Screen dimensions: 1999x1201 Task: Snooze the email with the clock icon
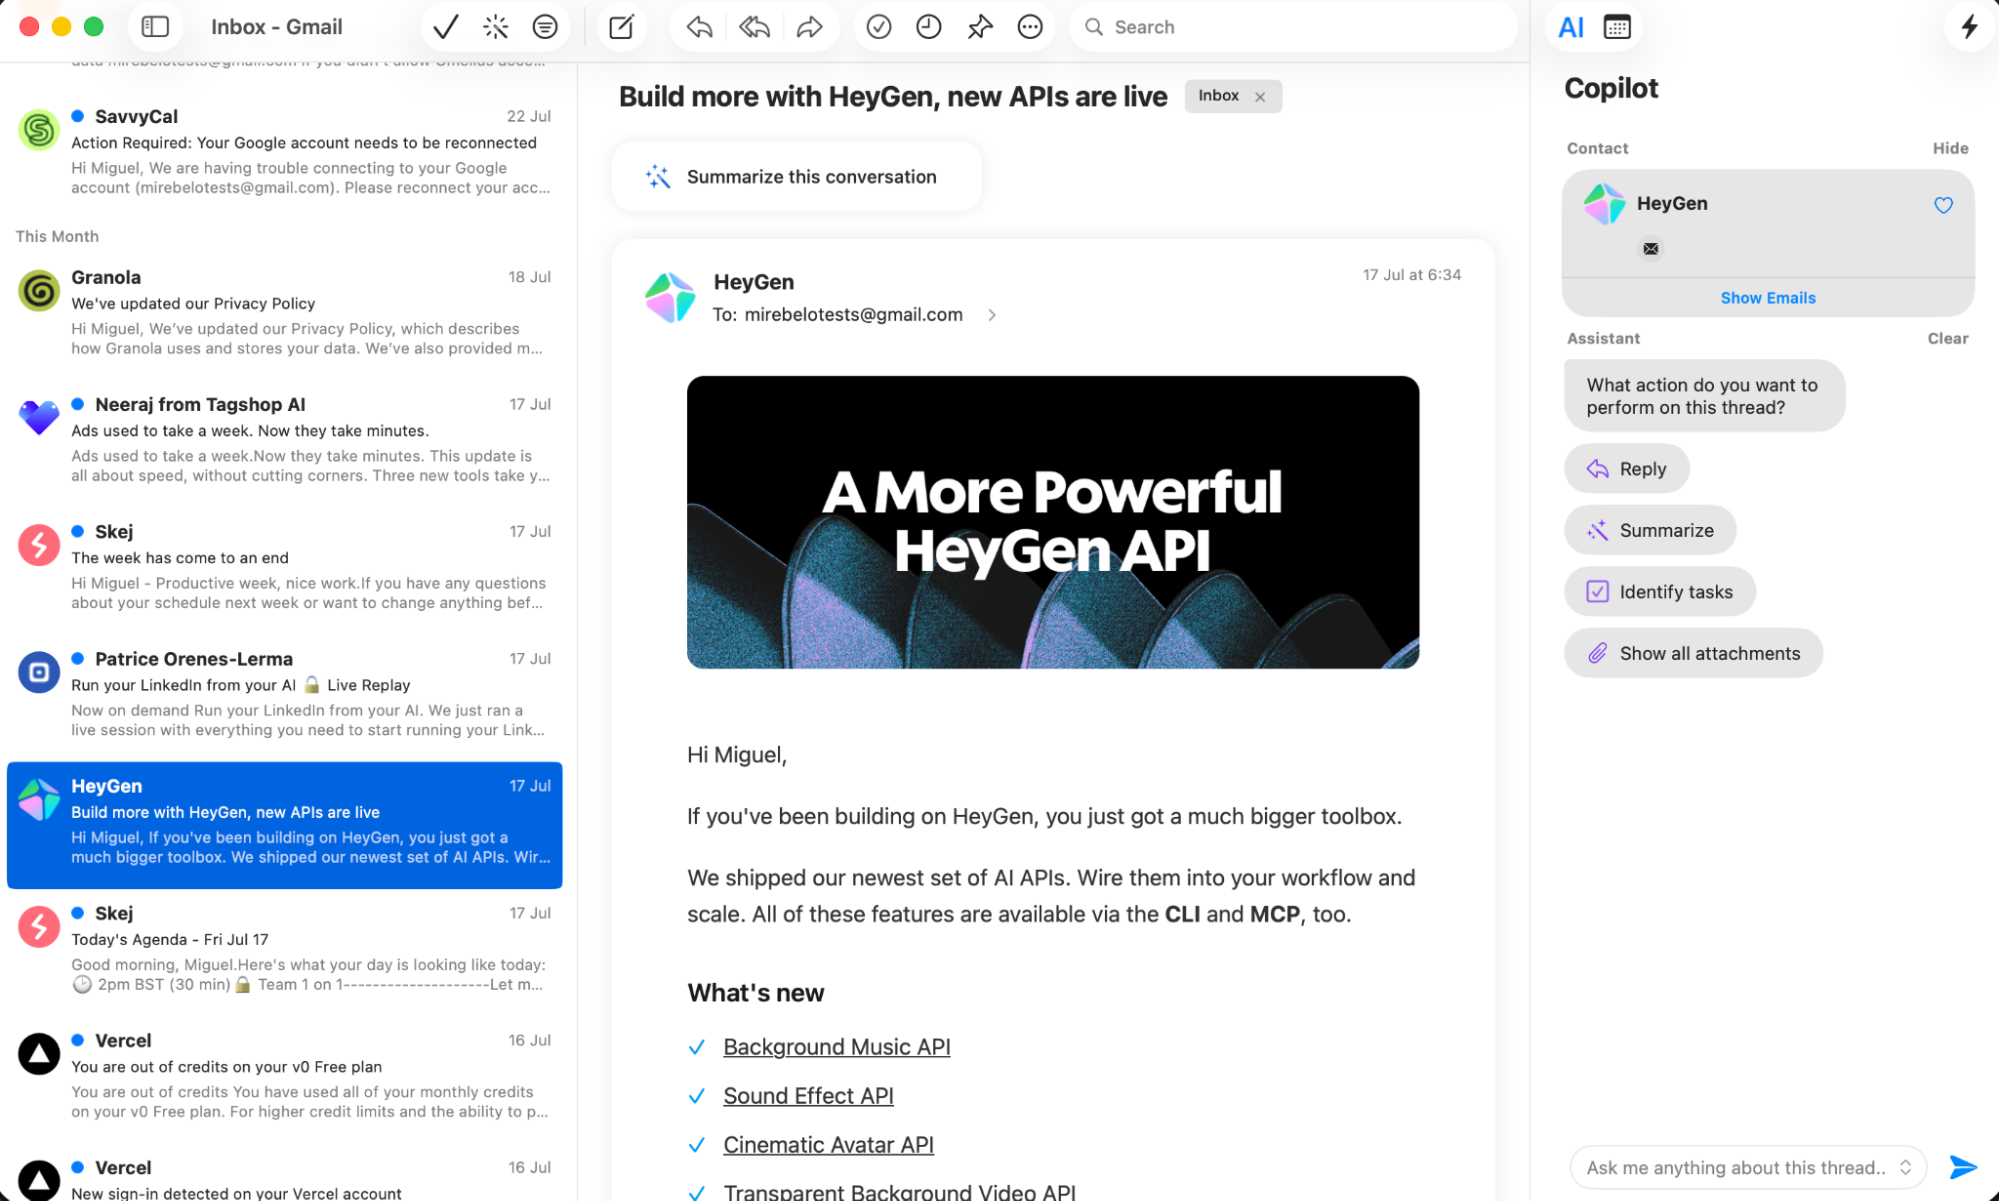pos(929,27)
